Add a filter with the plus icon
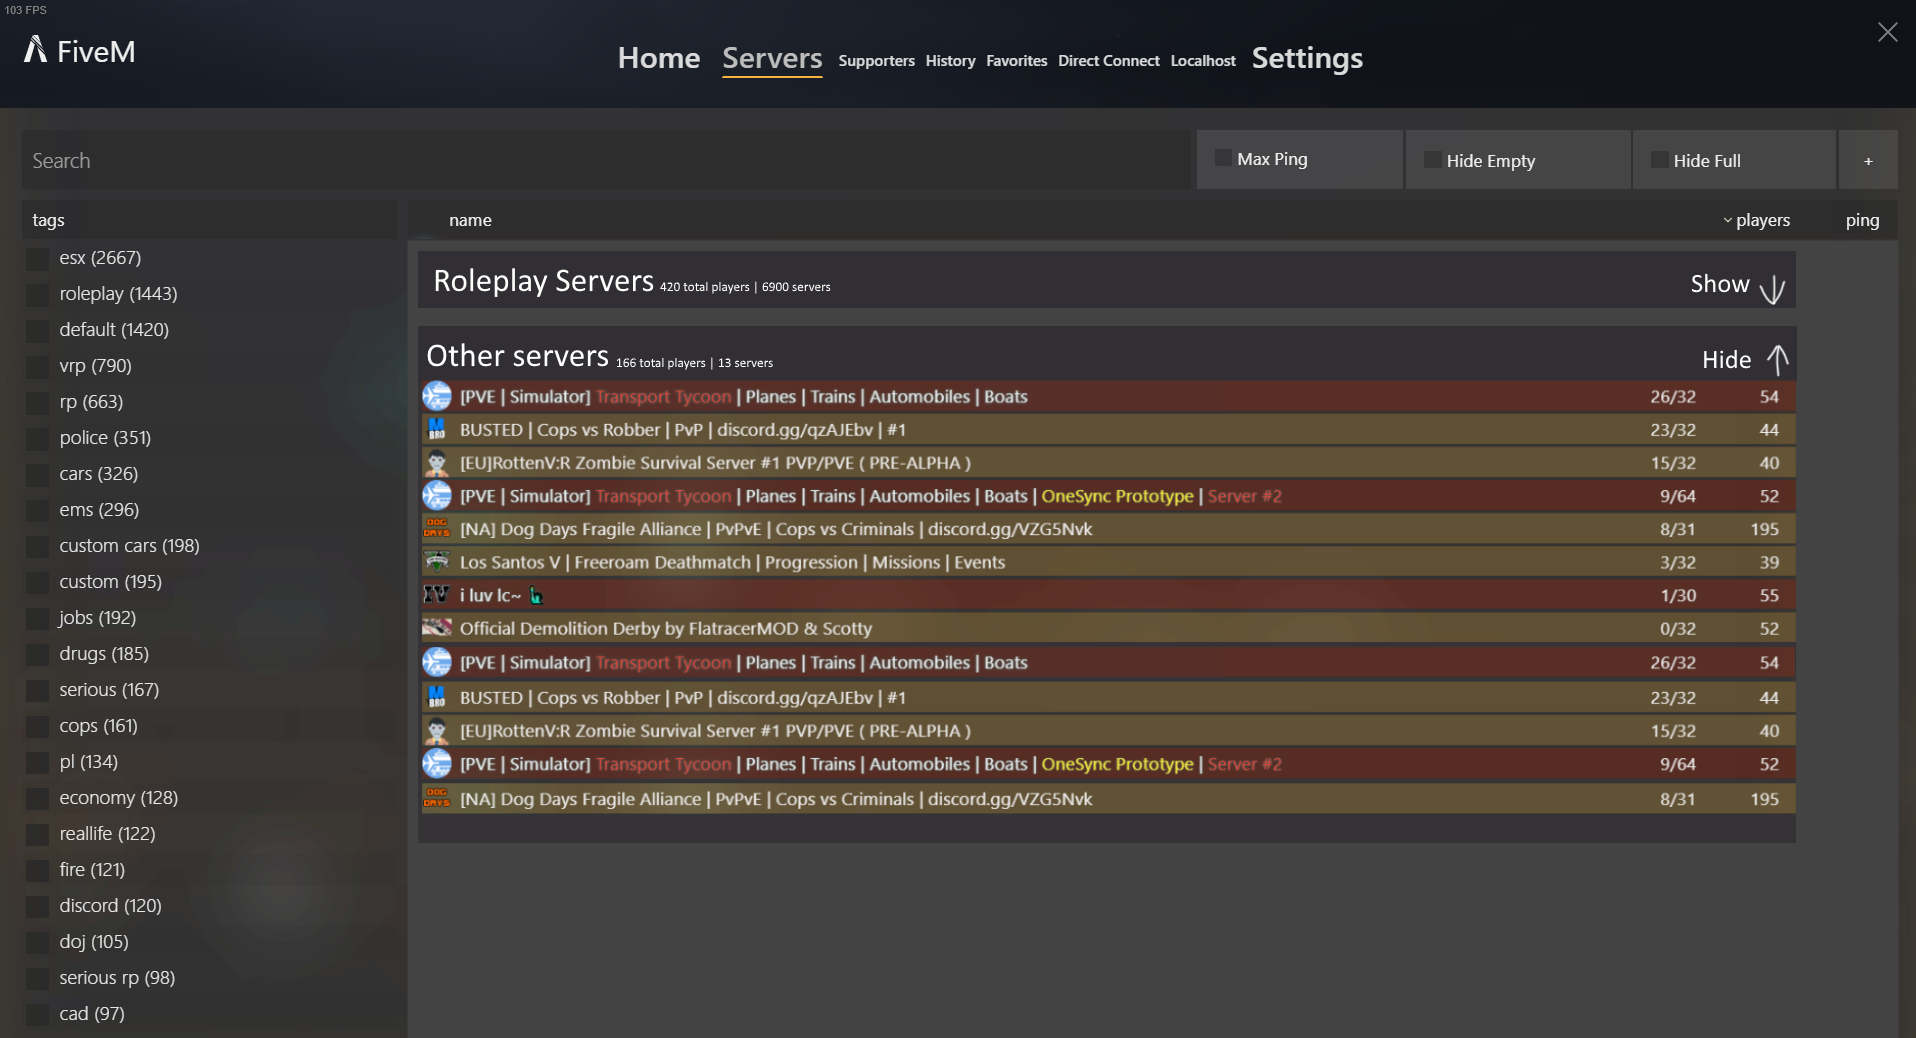The image size is (1916, 1038). (1867, 161)
